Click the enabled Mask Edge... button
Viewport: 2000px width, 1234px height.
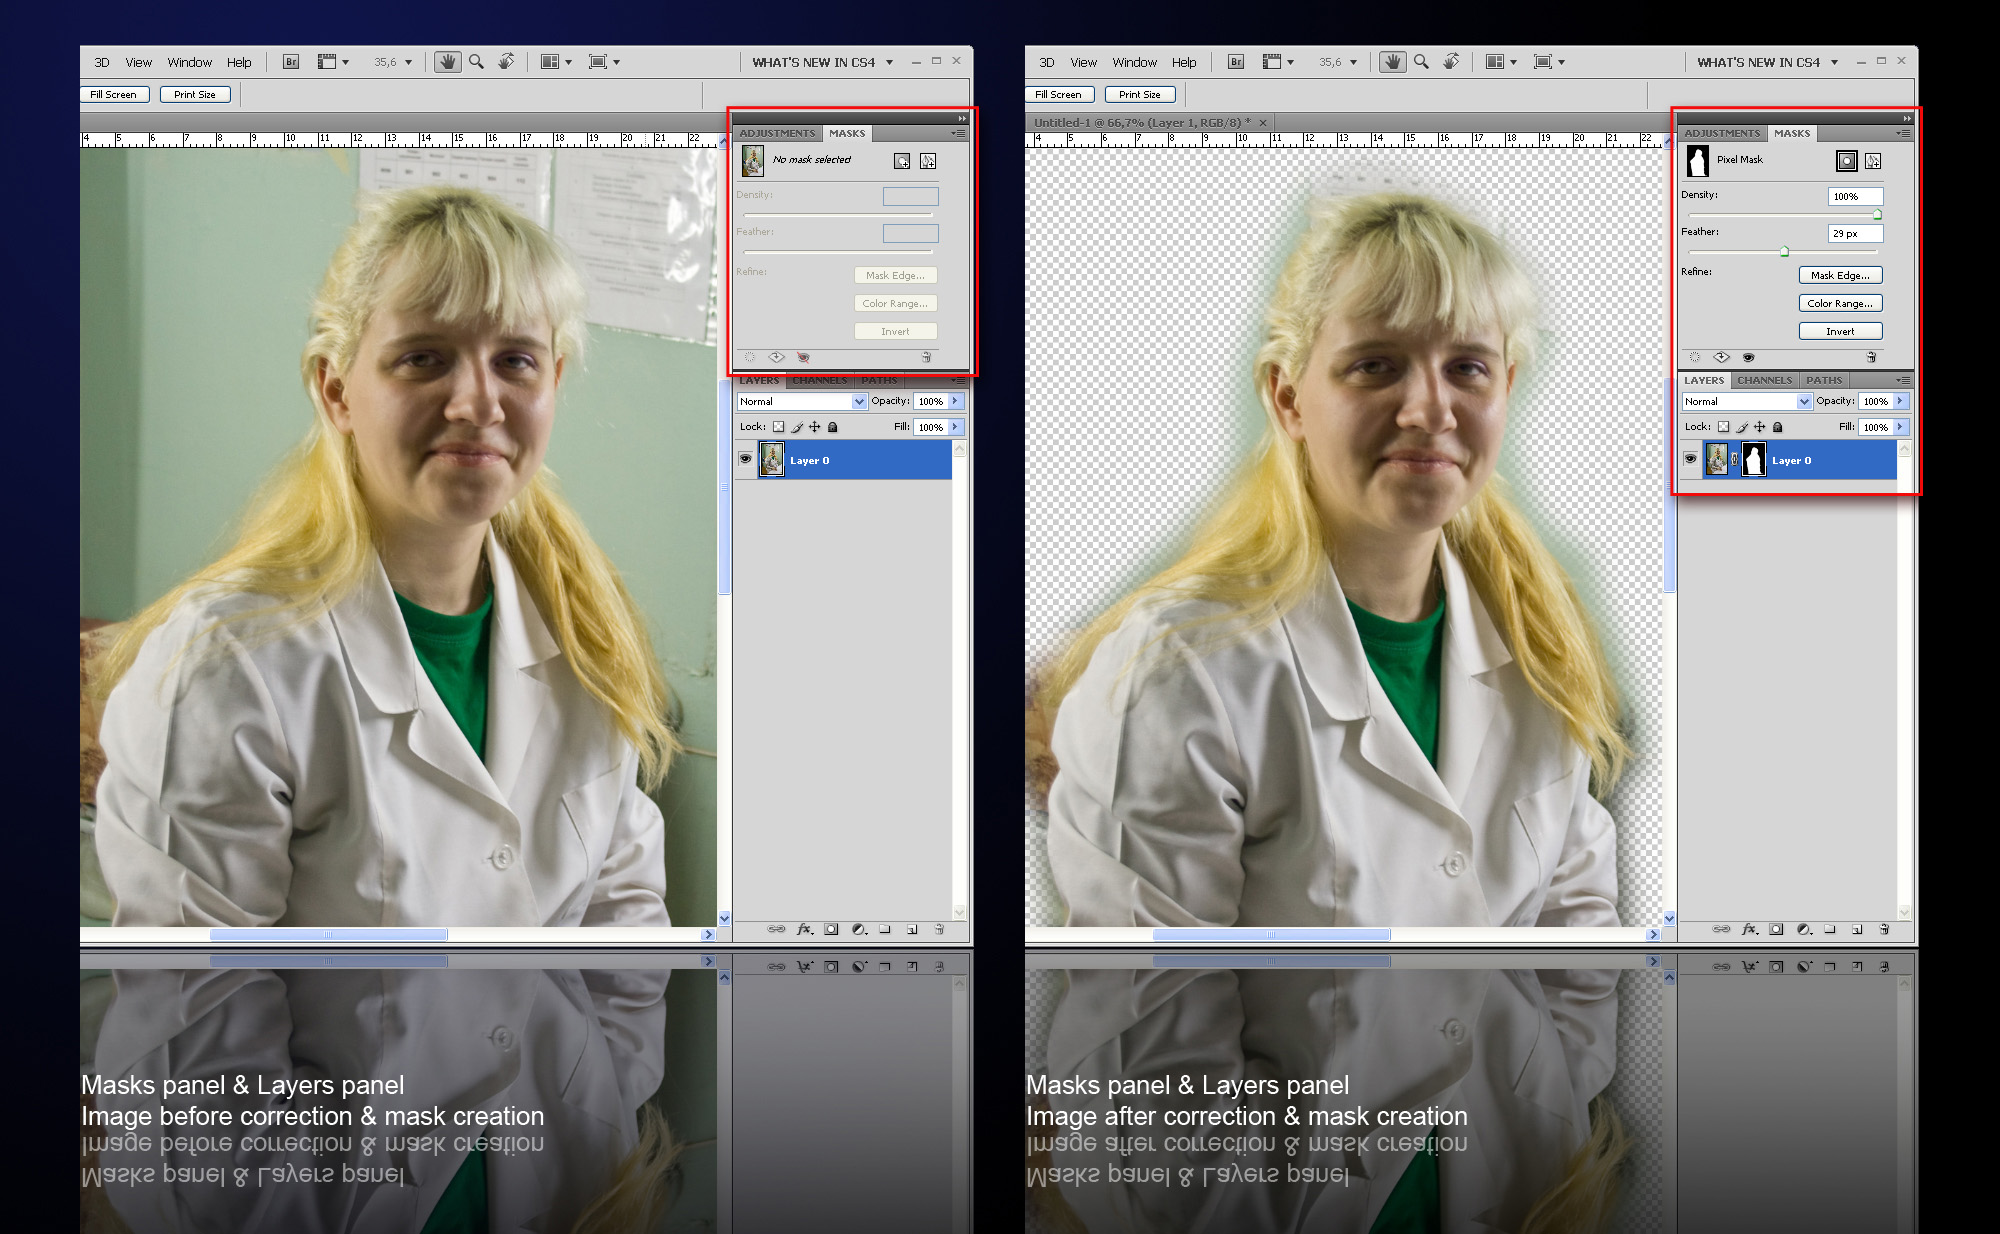[1840, 275]
